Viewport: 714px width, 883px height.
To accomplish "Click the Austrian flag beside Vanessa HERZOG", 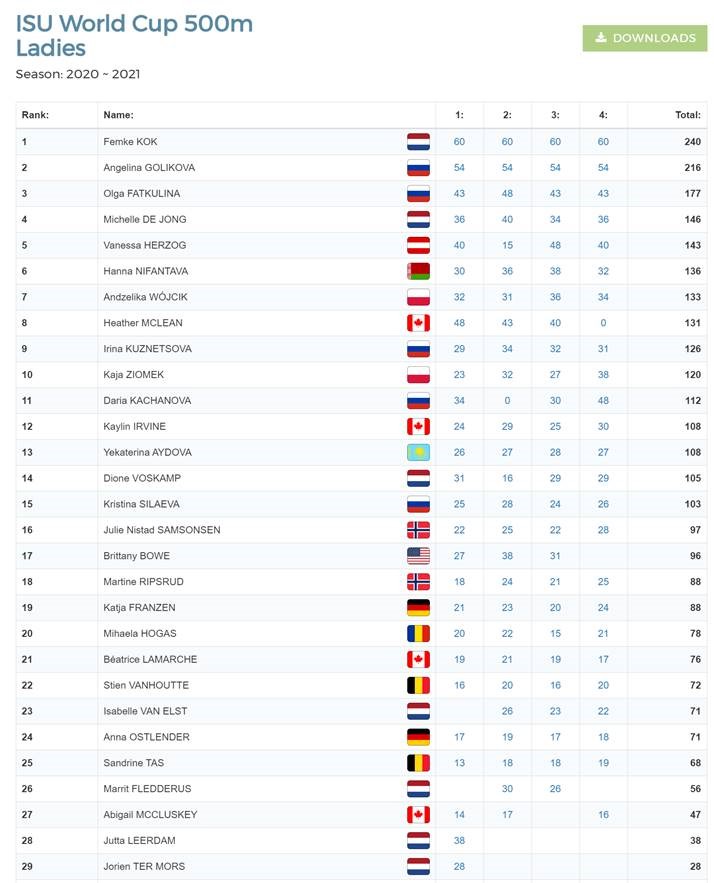I will (418, 245).
